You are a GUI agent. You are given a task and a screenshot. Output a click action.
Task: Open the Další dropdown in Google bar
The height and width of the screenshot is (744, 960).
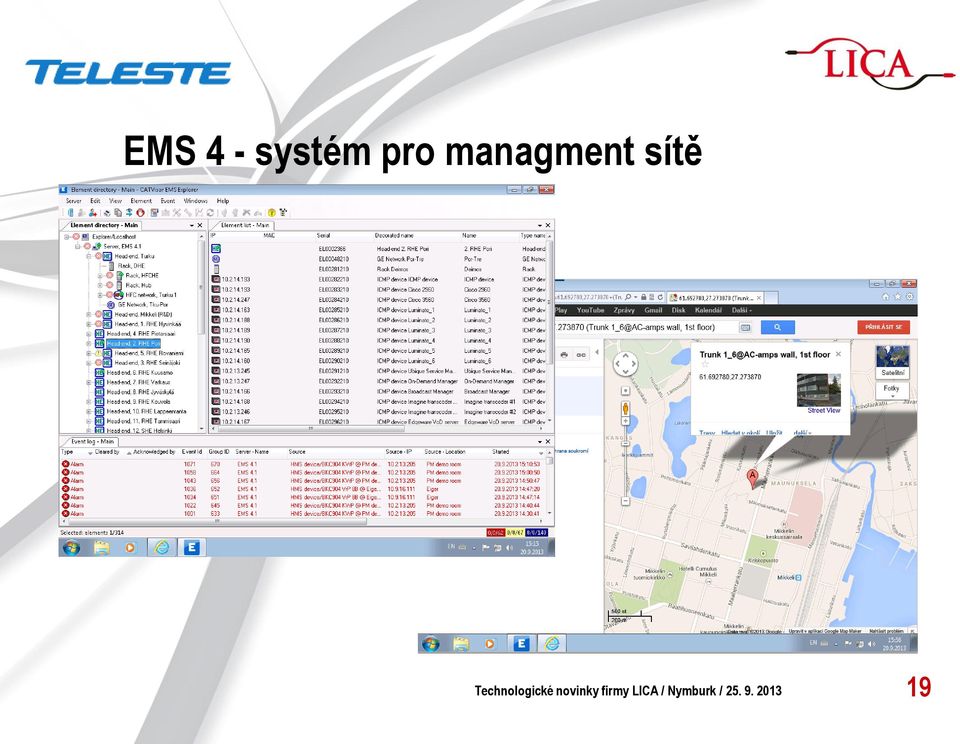pyautogui.click(x=741, y=310)
